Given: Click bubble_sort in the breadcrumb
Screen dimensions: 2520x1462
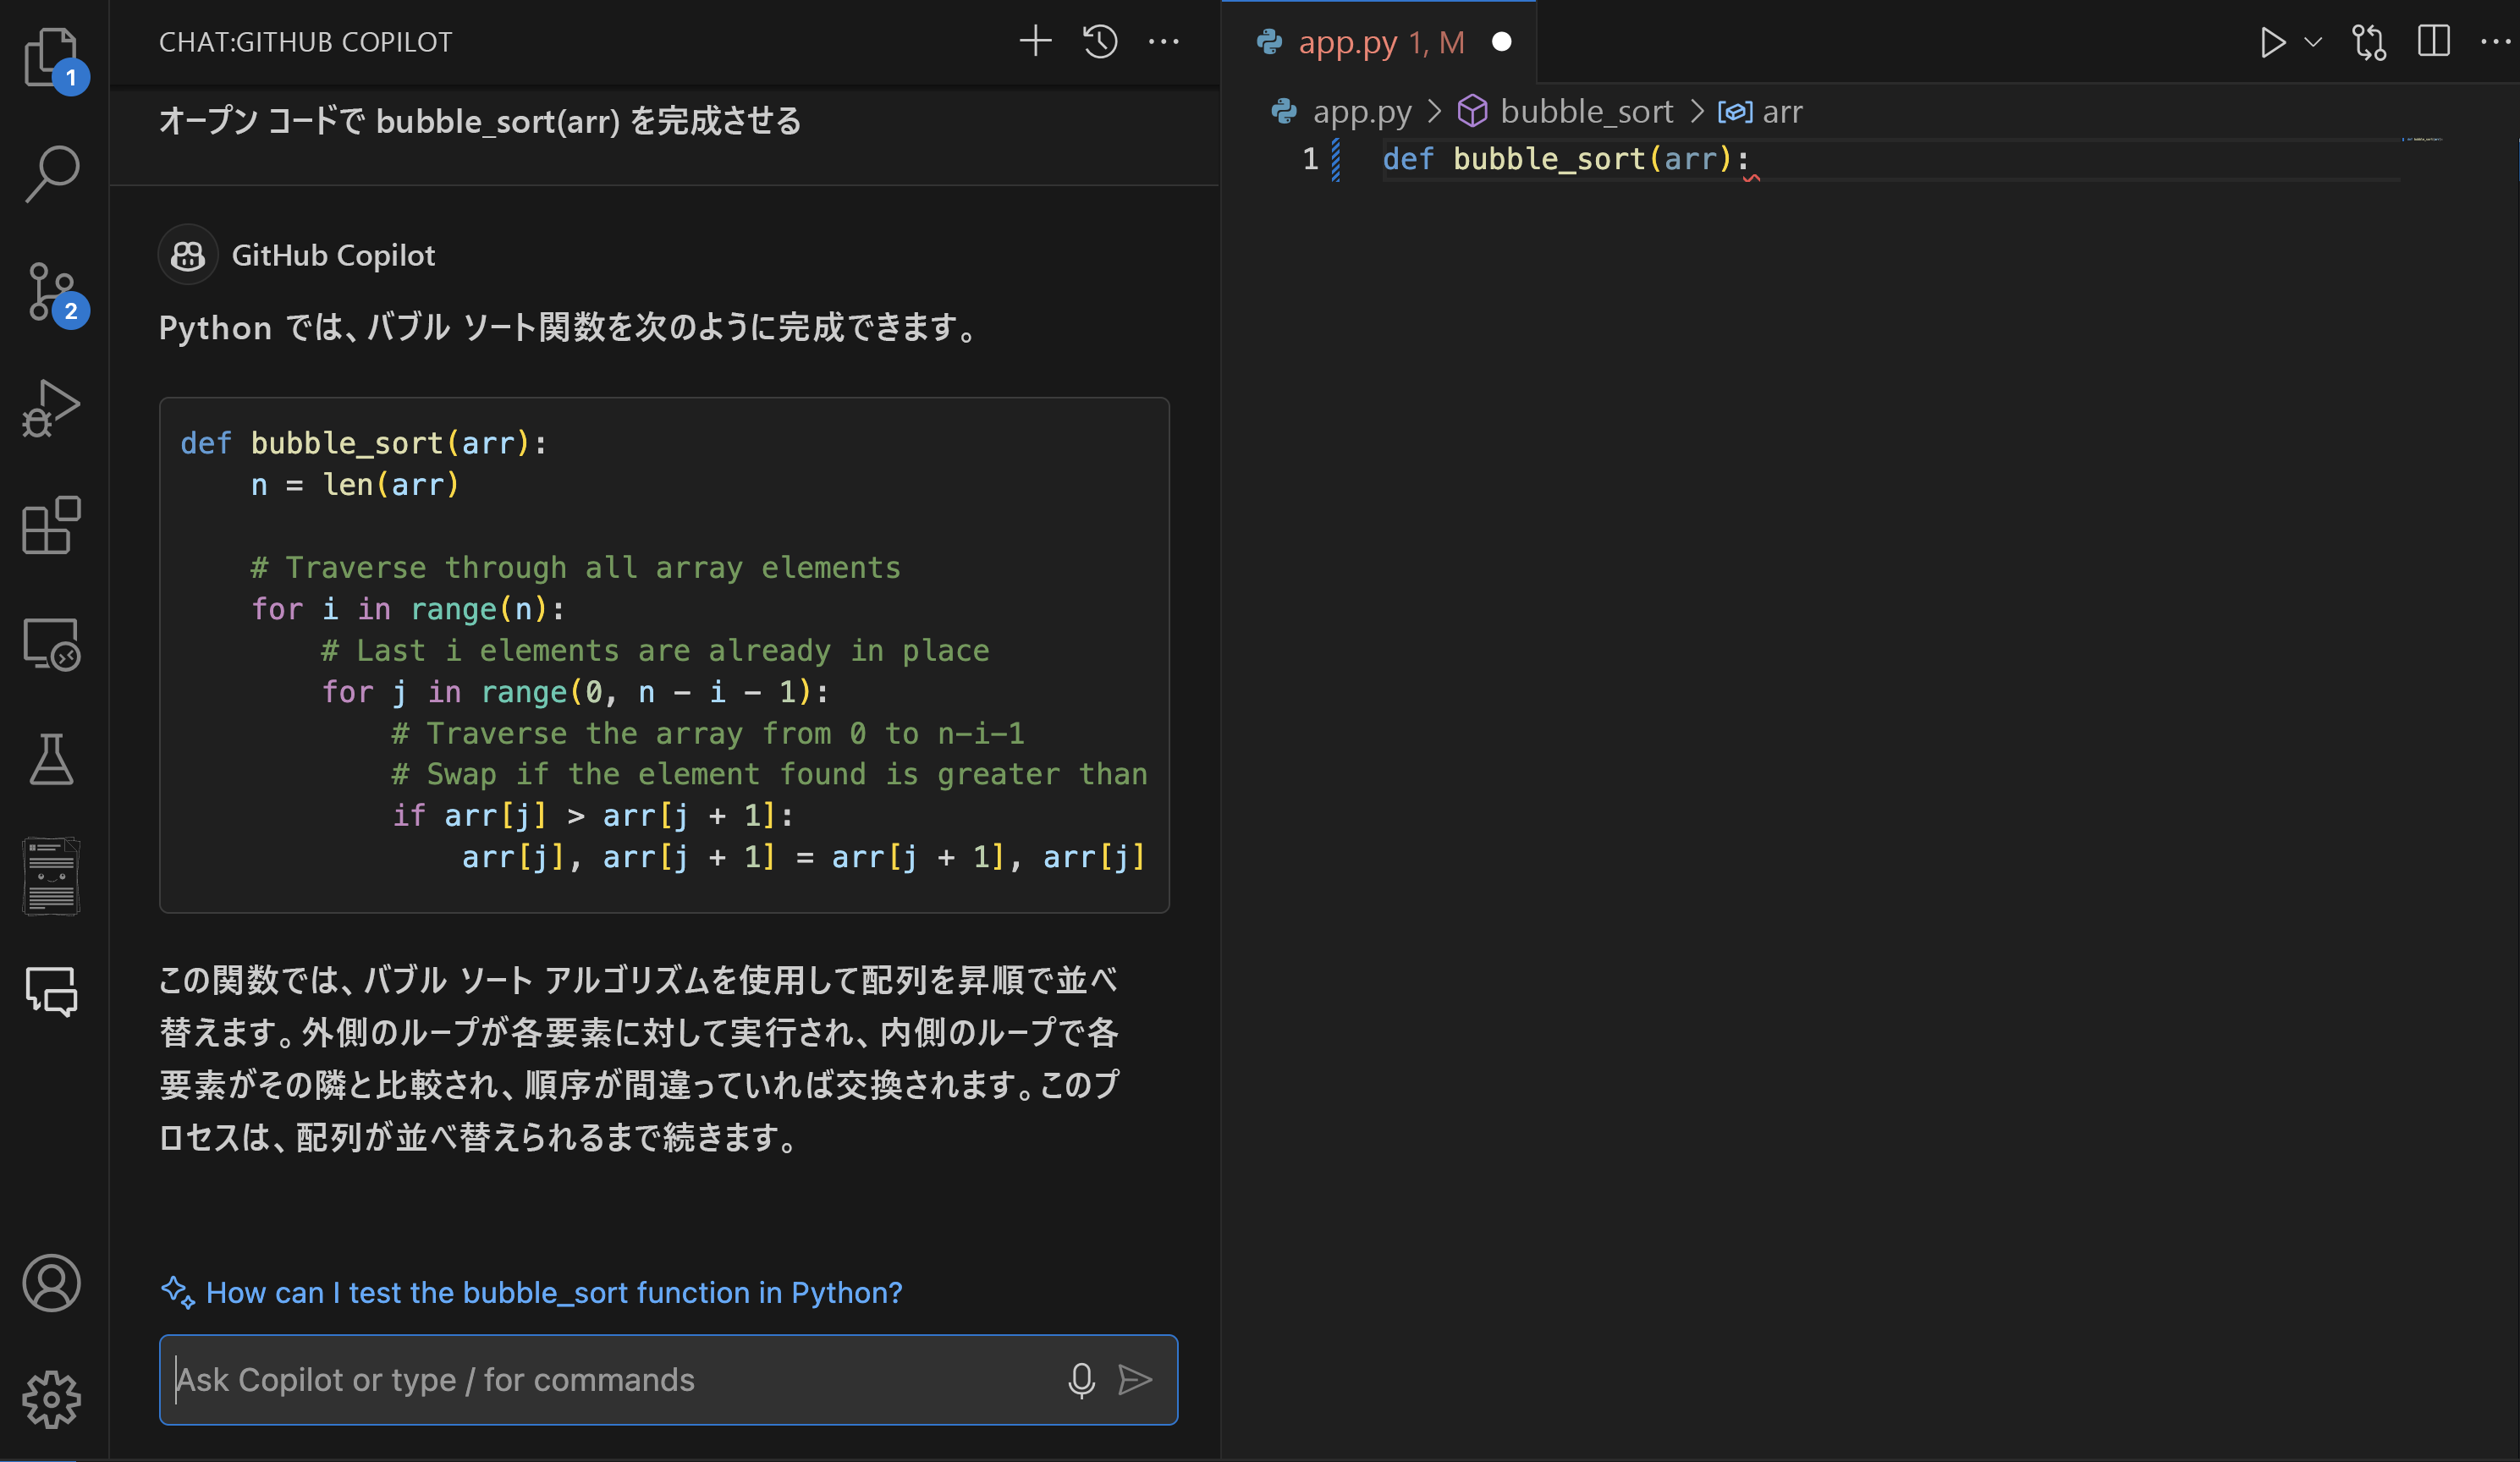Looking at the screenshot, I should pyautogui.click(x=1585, y=111).
